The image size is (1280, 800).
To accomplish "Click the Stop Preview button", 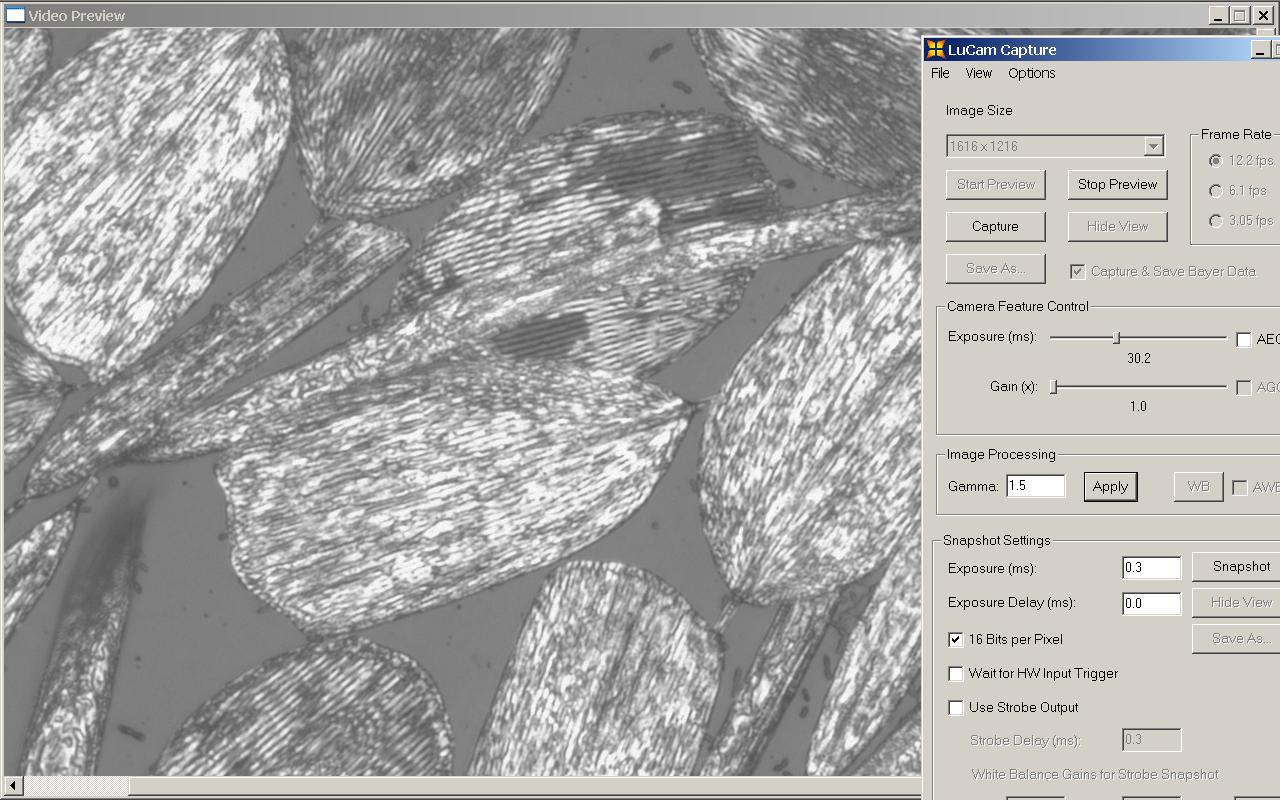I will (x=1117, y=184).
